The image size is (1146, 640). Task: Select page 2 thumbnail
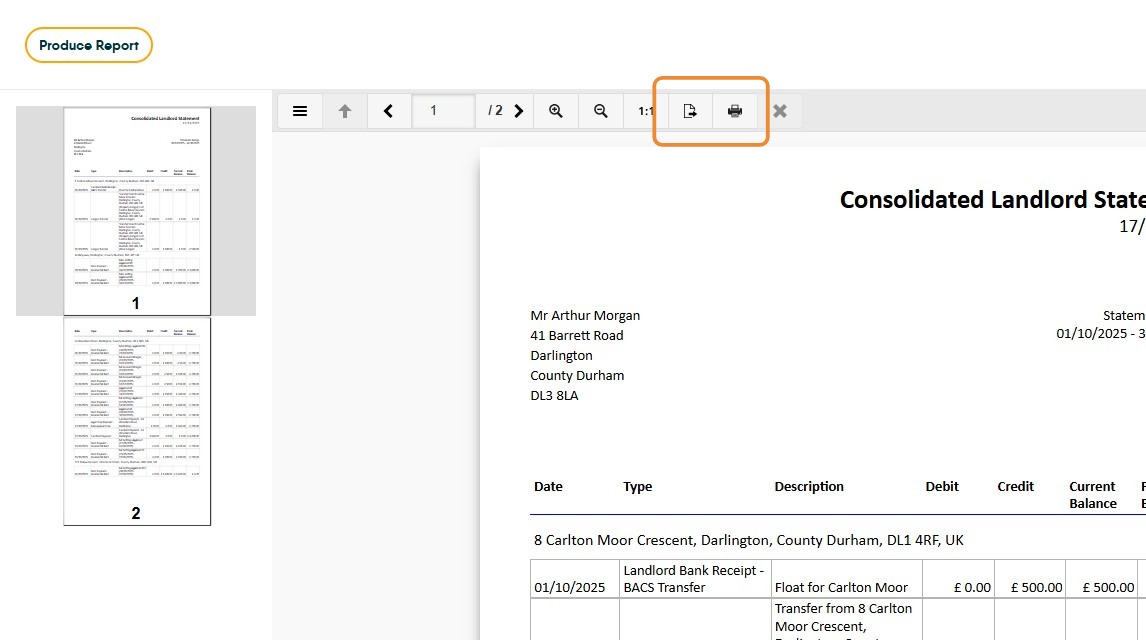137,422
